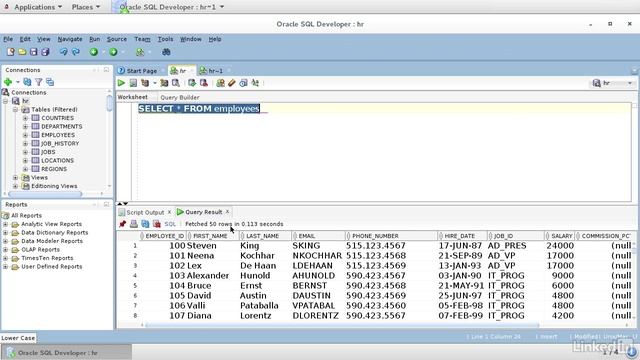Open the Navigate menu
The height and width of the screenshot is (360, 640).
[x=70, y=39]
